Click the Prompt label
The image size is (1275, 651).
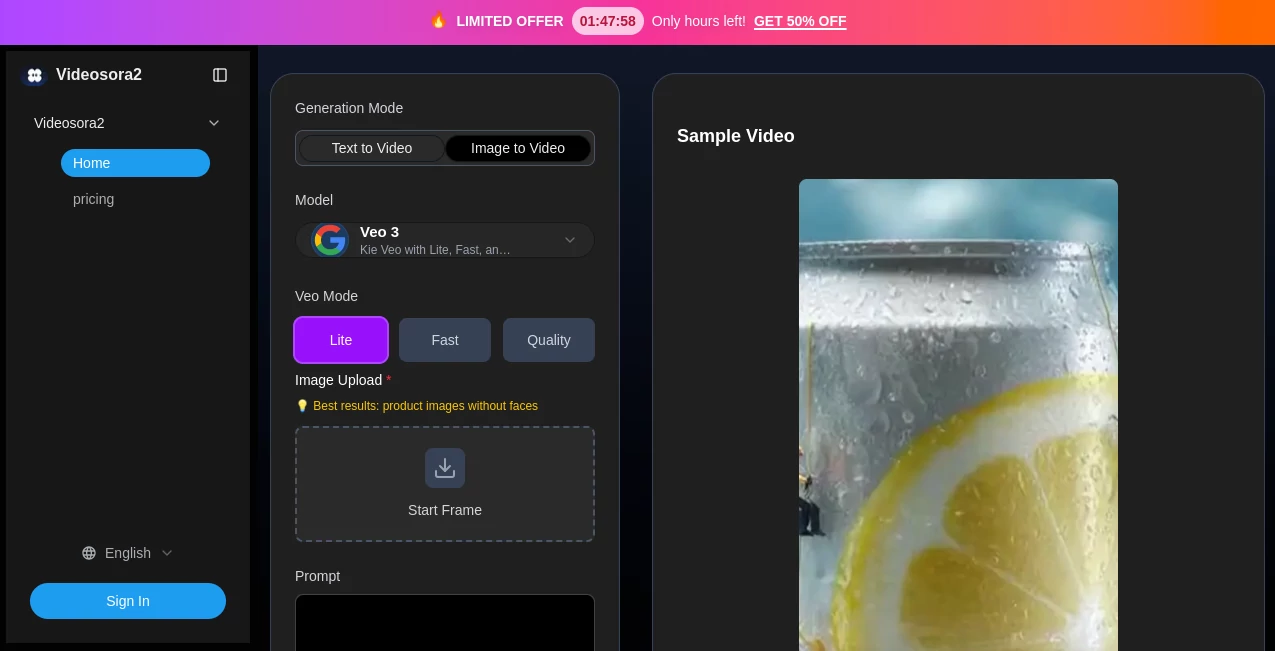[317, 576]
